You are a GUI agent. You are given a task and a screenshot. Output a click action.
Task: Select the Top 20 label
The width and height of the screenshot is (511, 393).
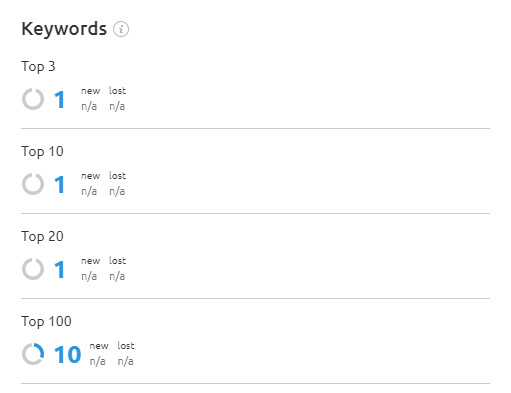pos(42,236)
